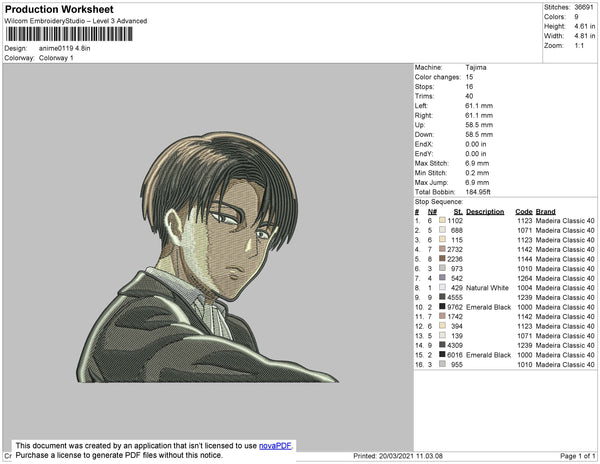Click 'Natural White' description in stop 8

(x=488, y=288)
